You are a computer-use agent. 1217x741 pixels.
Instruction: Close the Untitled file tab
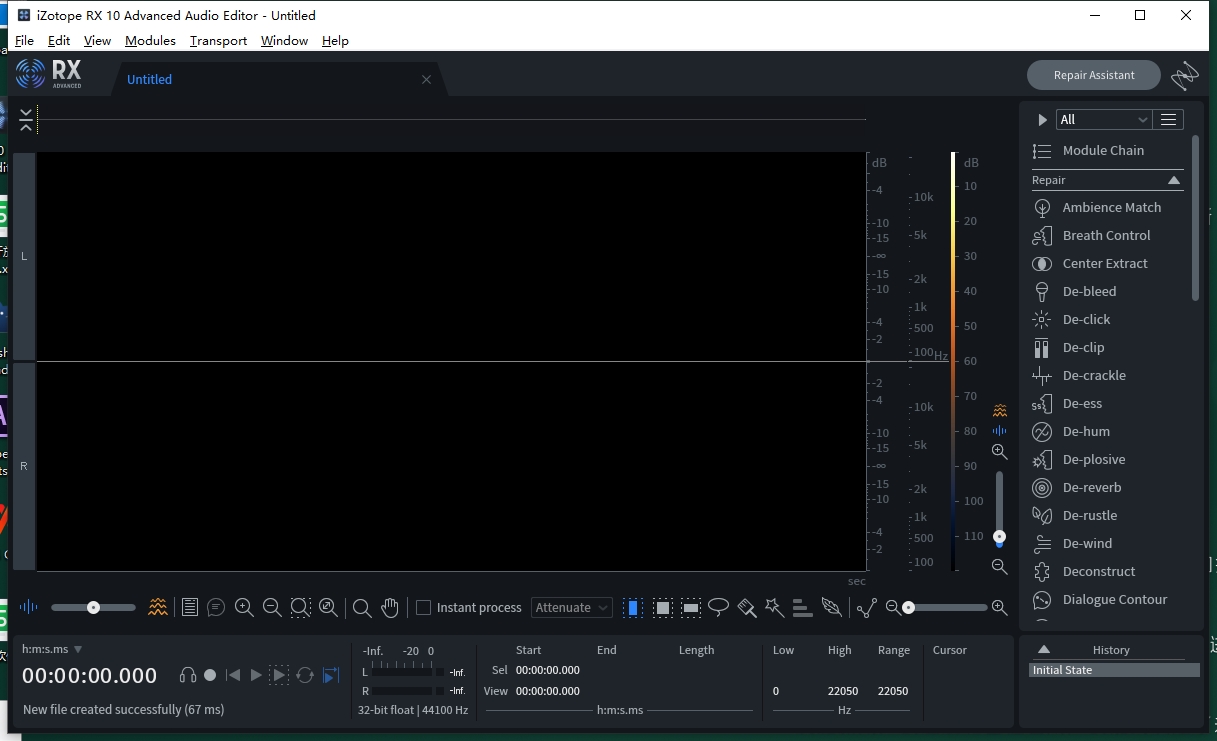tap(426, 79)
